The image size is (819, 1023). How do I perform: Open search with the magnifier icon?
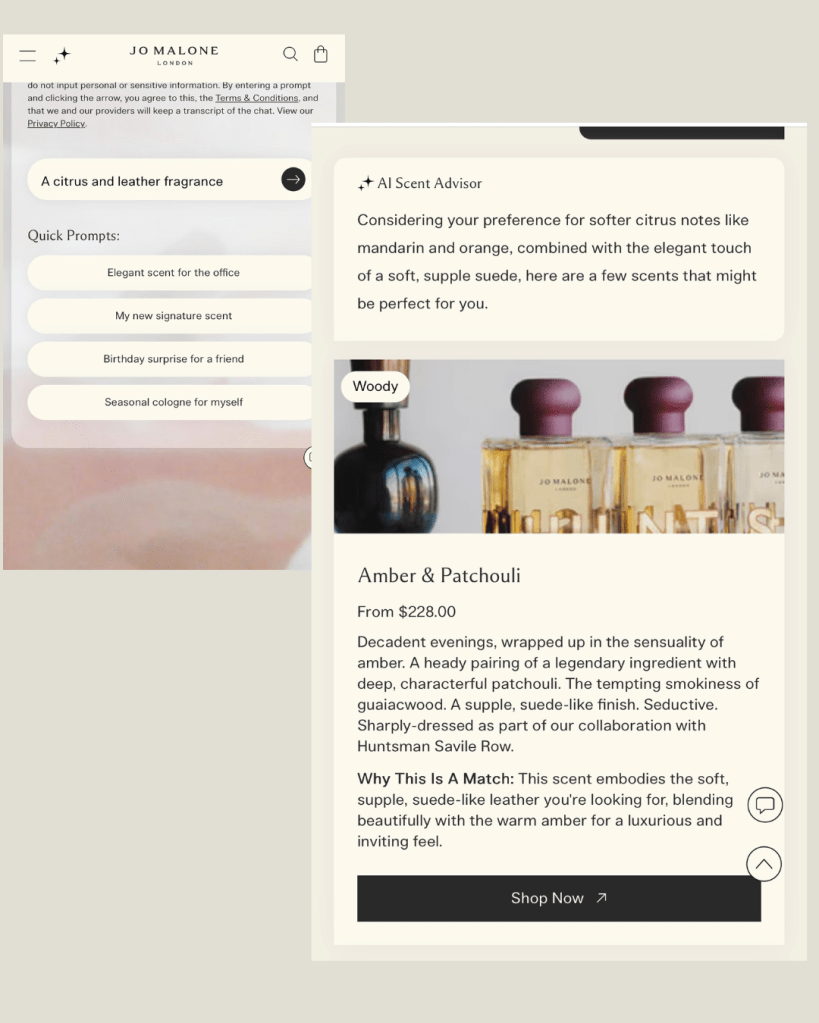290,54
